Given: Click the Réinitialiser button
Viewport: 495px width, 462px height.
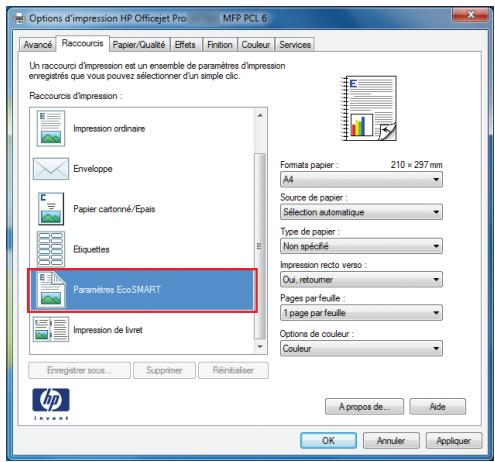Looking at the screenshot, I should tap(233, 370).
